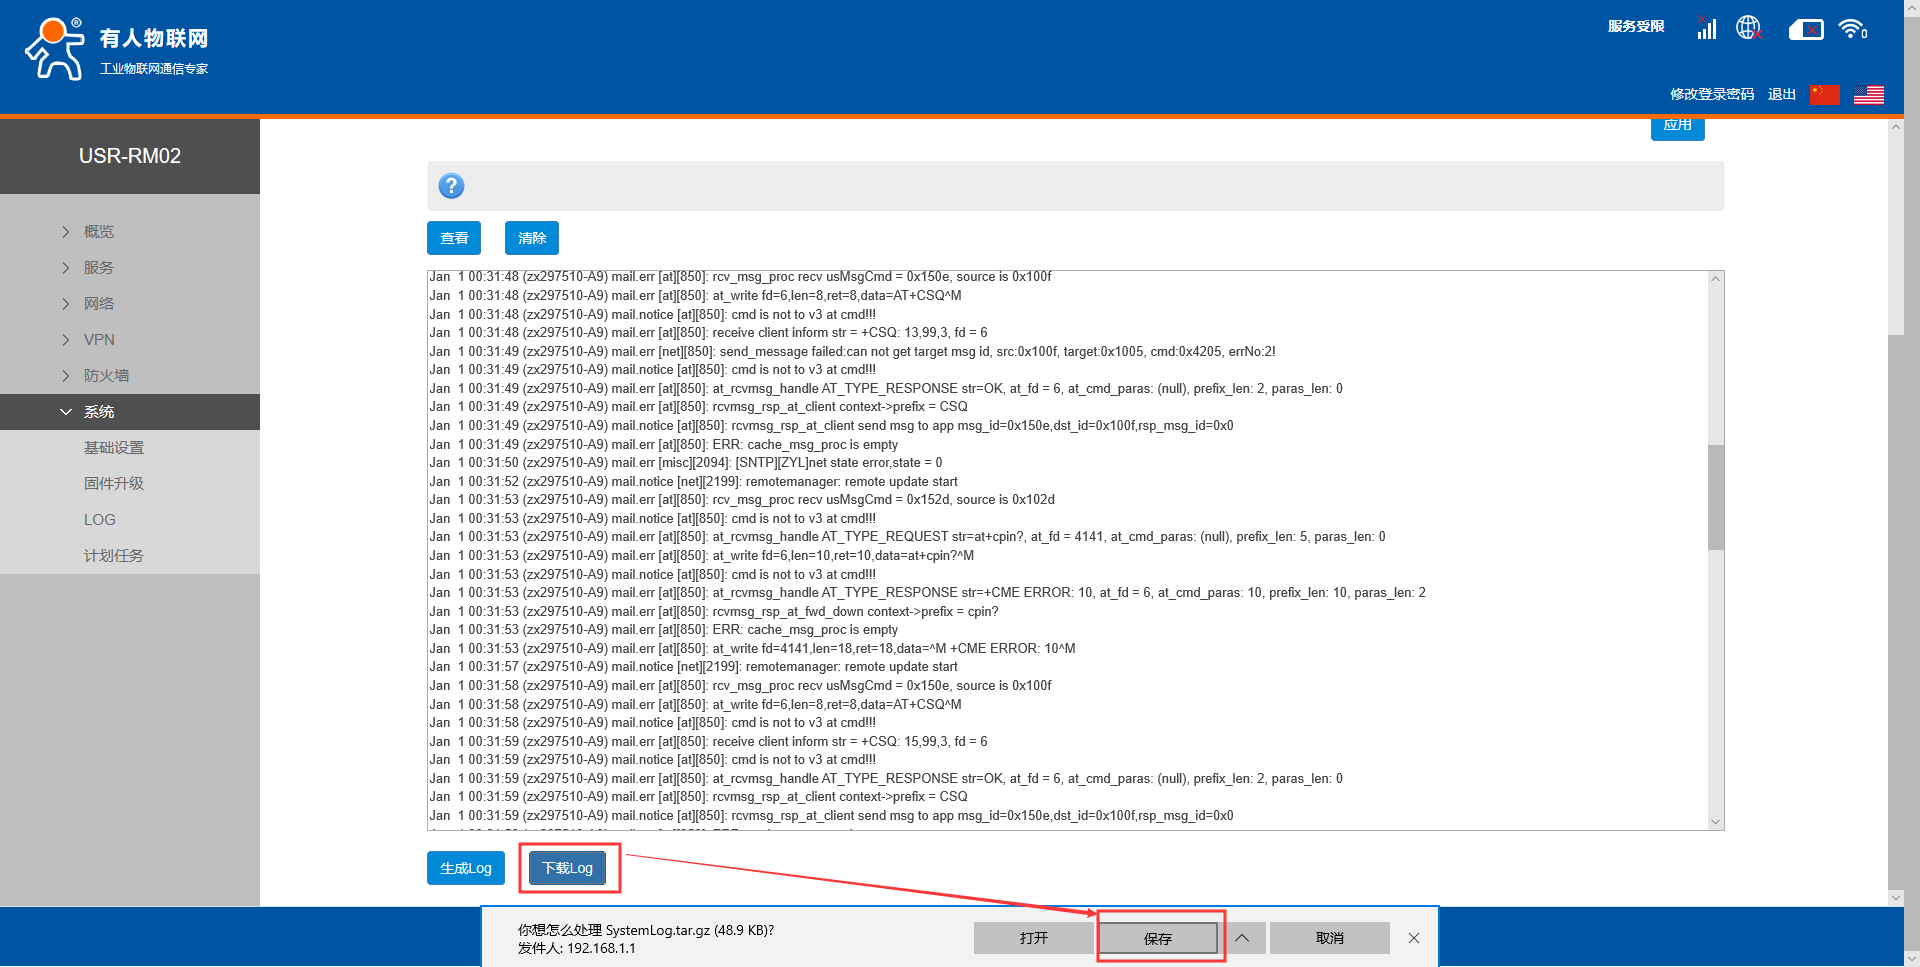Expand the 防火墙 sidebar section

[x=106, y=376]
